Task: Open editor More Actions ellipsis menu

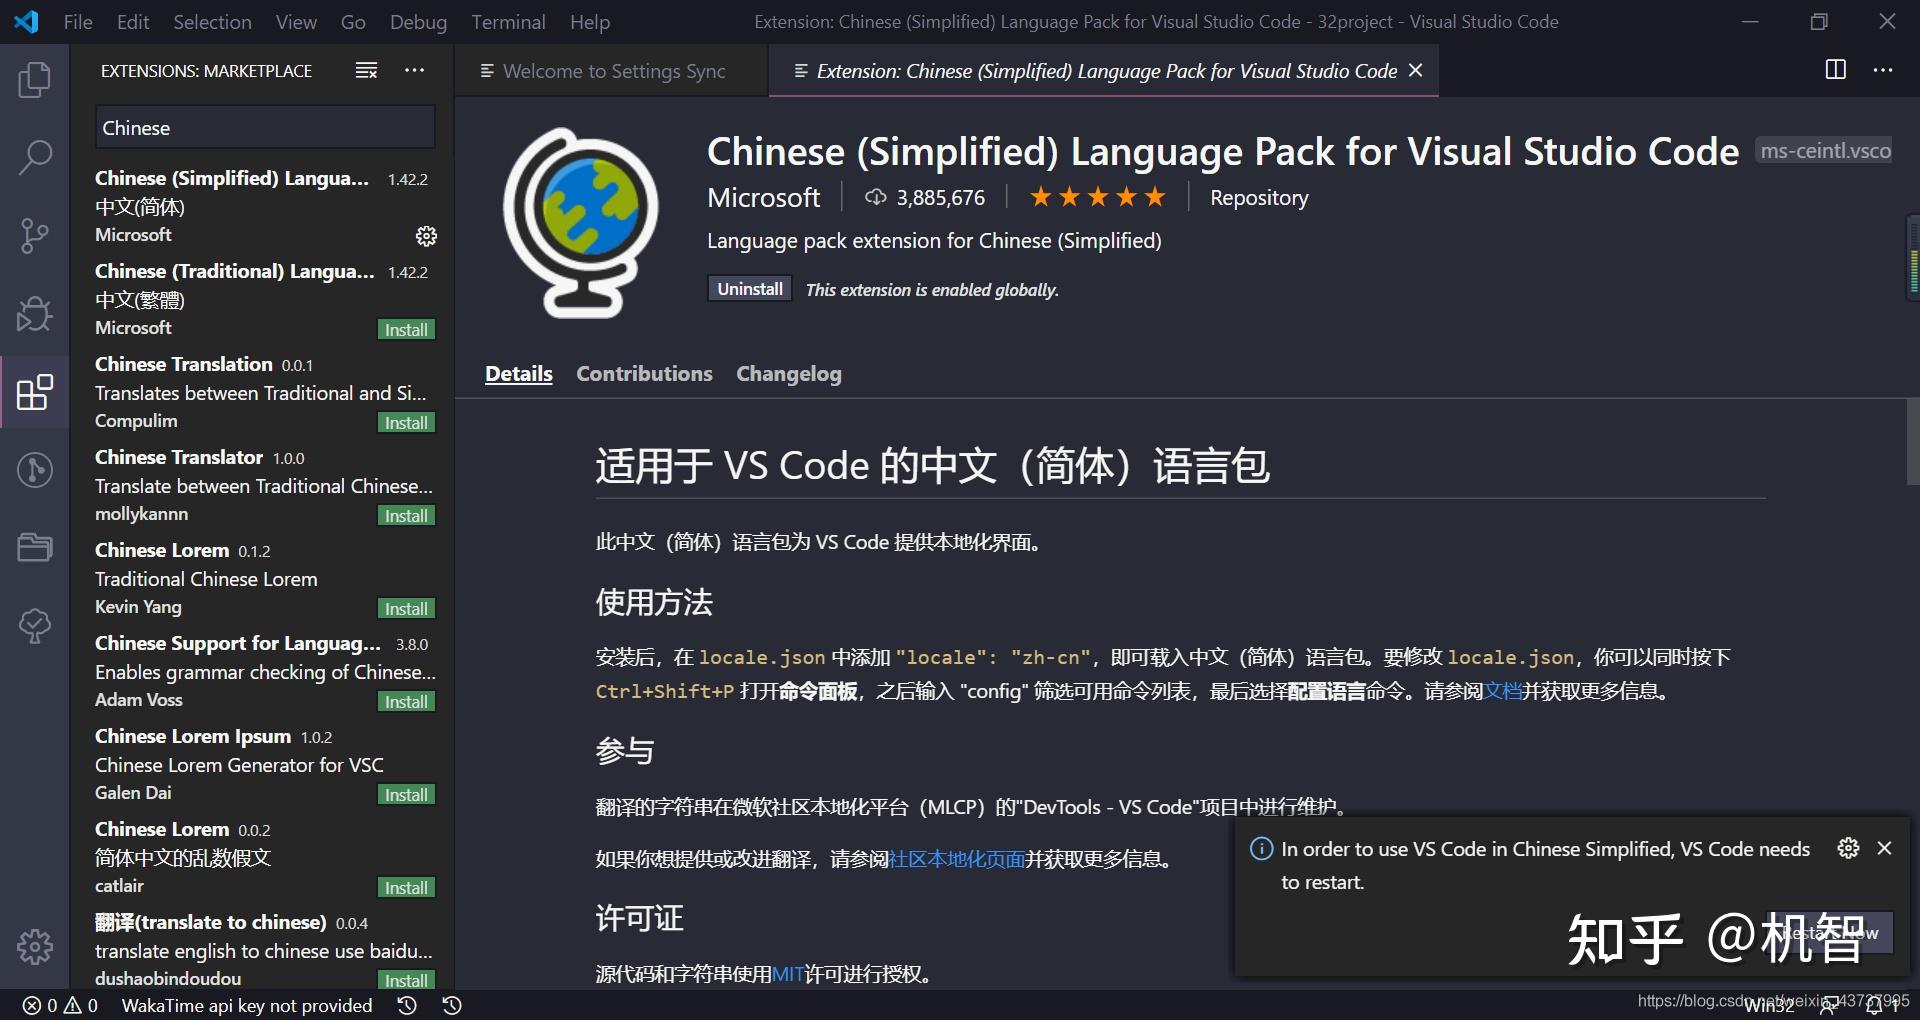Action: coord(1884,70)
